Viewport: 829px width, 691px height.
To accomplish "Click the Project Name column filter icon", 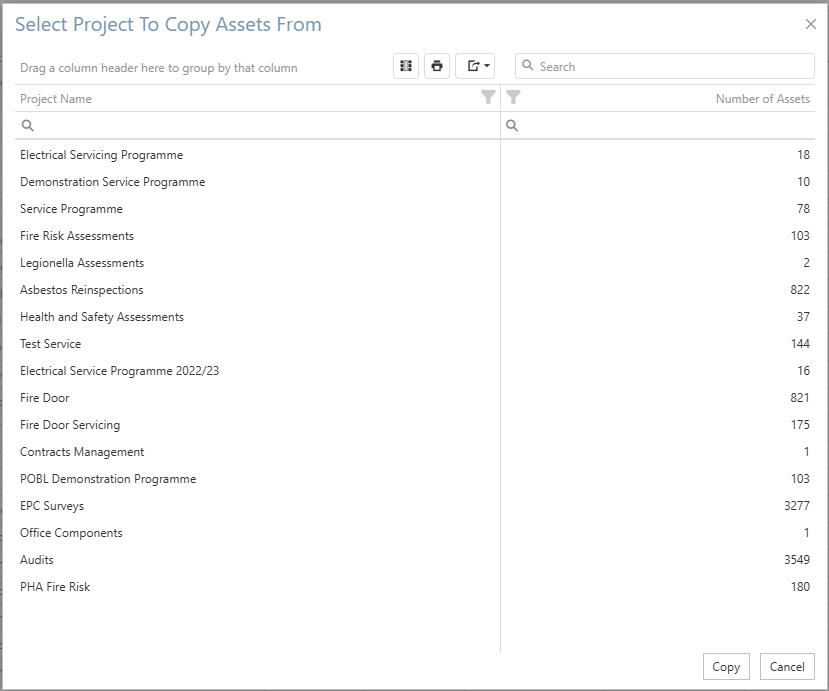I will click(488, 98).
